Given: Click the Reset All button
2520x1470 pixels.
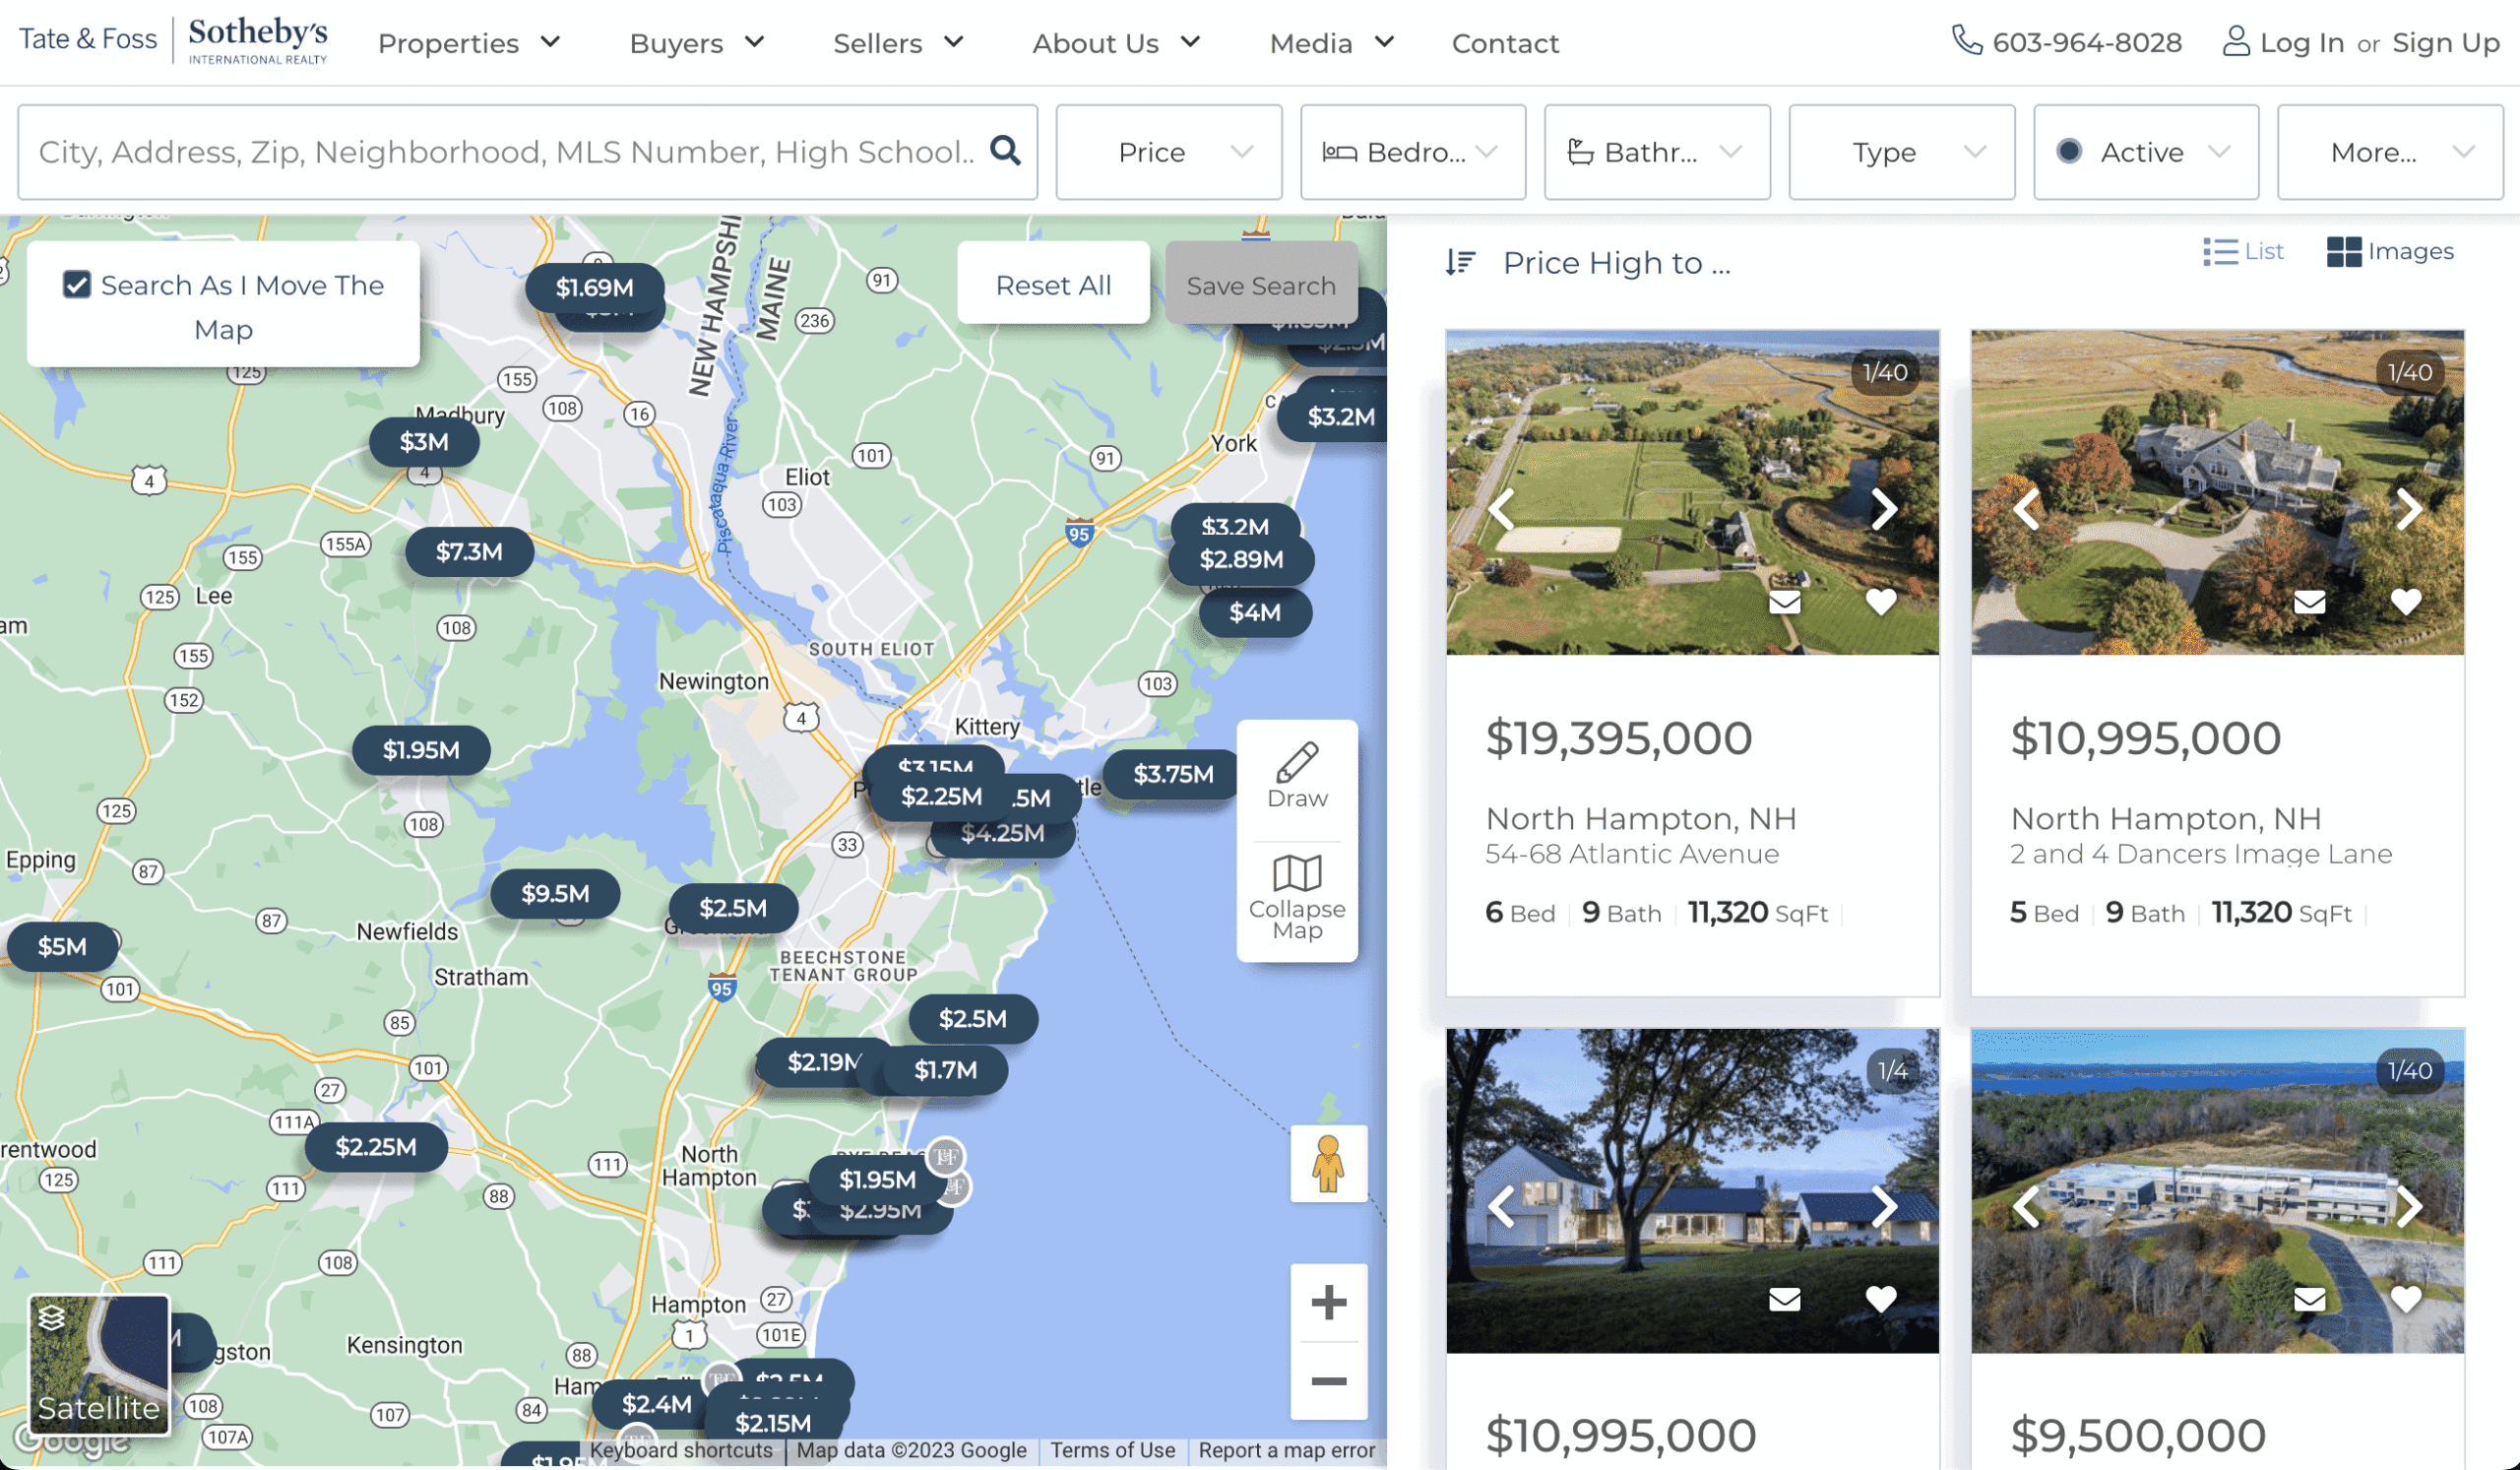Looking at the screenshot, I should [1052, 285].
